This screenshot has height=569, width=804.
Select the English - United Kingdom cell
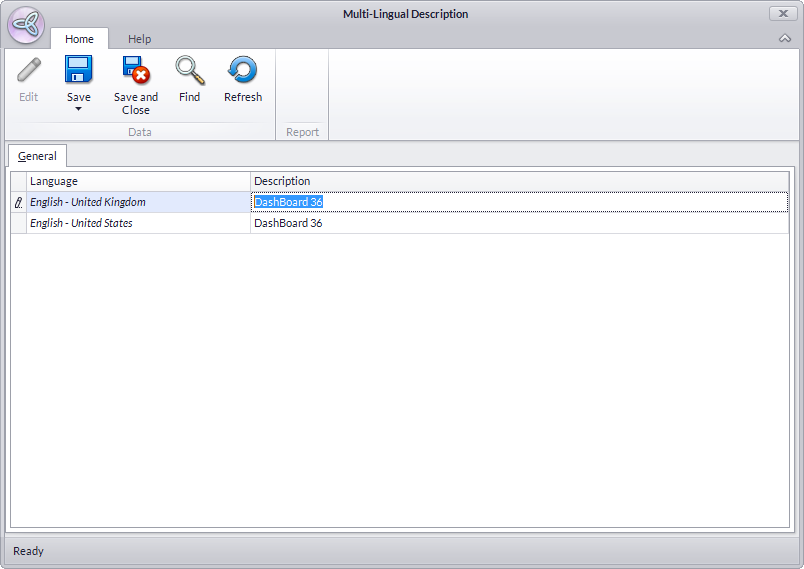[x=138, y=202]
